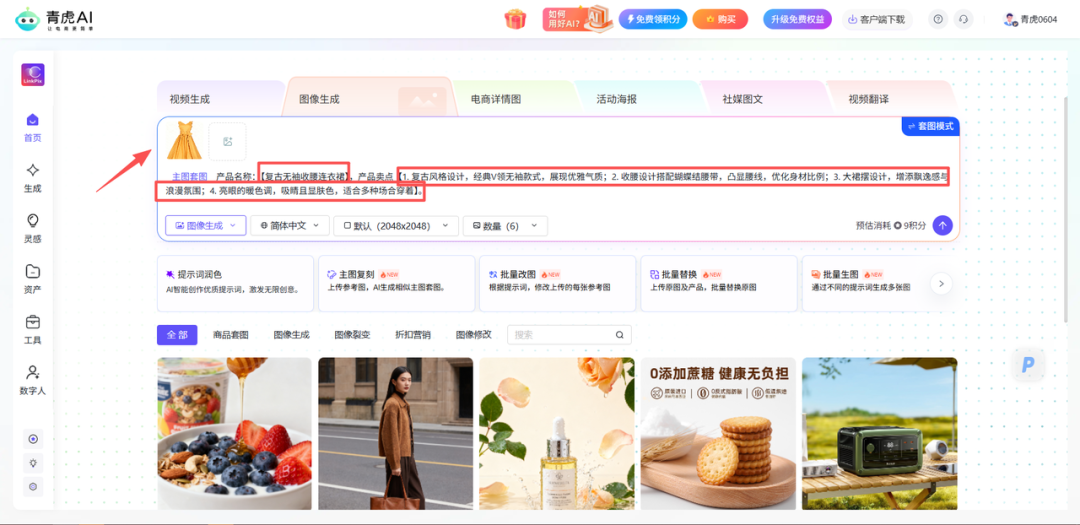The height and width of the screenshot is (525, 1080).
Task: Open 数字人 in the sidebar
Action: [x=32, y=381]
